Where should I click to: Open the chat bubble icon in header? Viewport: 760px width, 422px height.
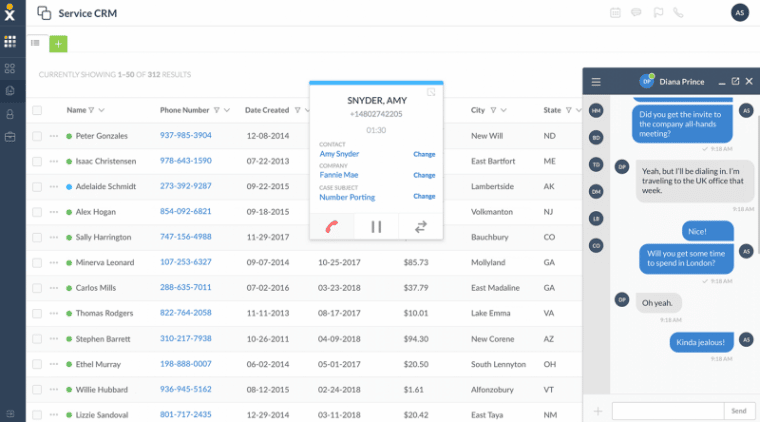point(636,13)
